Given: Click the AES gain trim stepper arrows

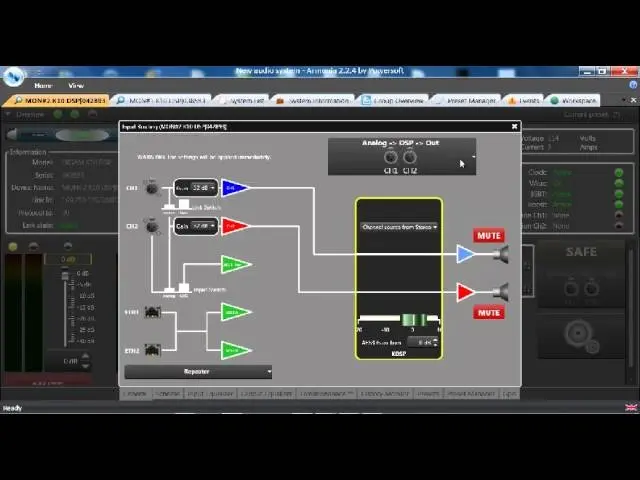Looking at the screenshot, I should [436, 342].
